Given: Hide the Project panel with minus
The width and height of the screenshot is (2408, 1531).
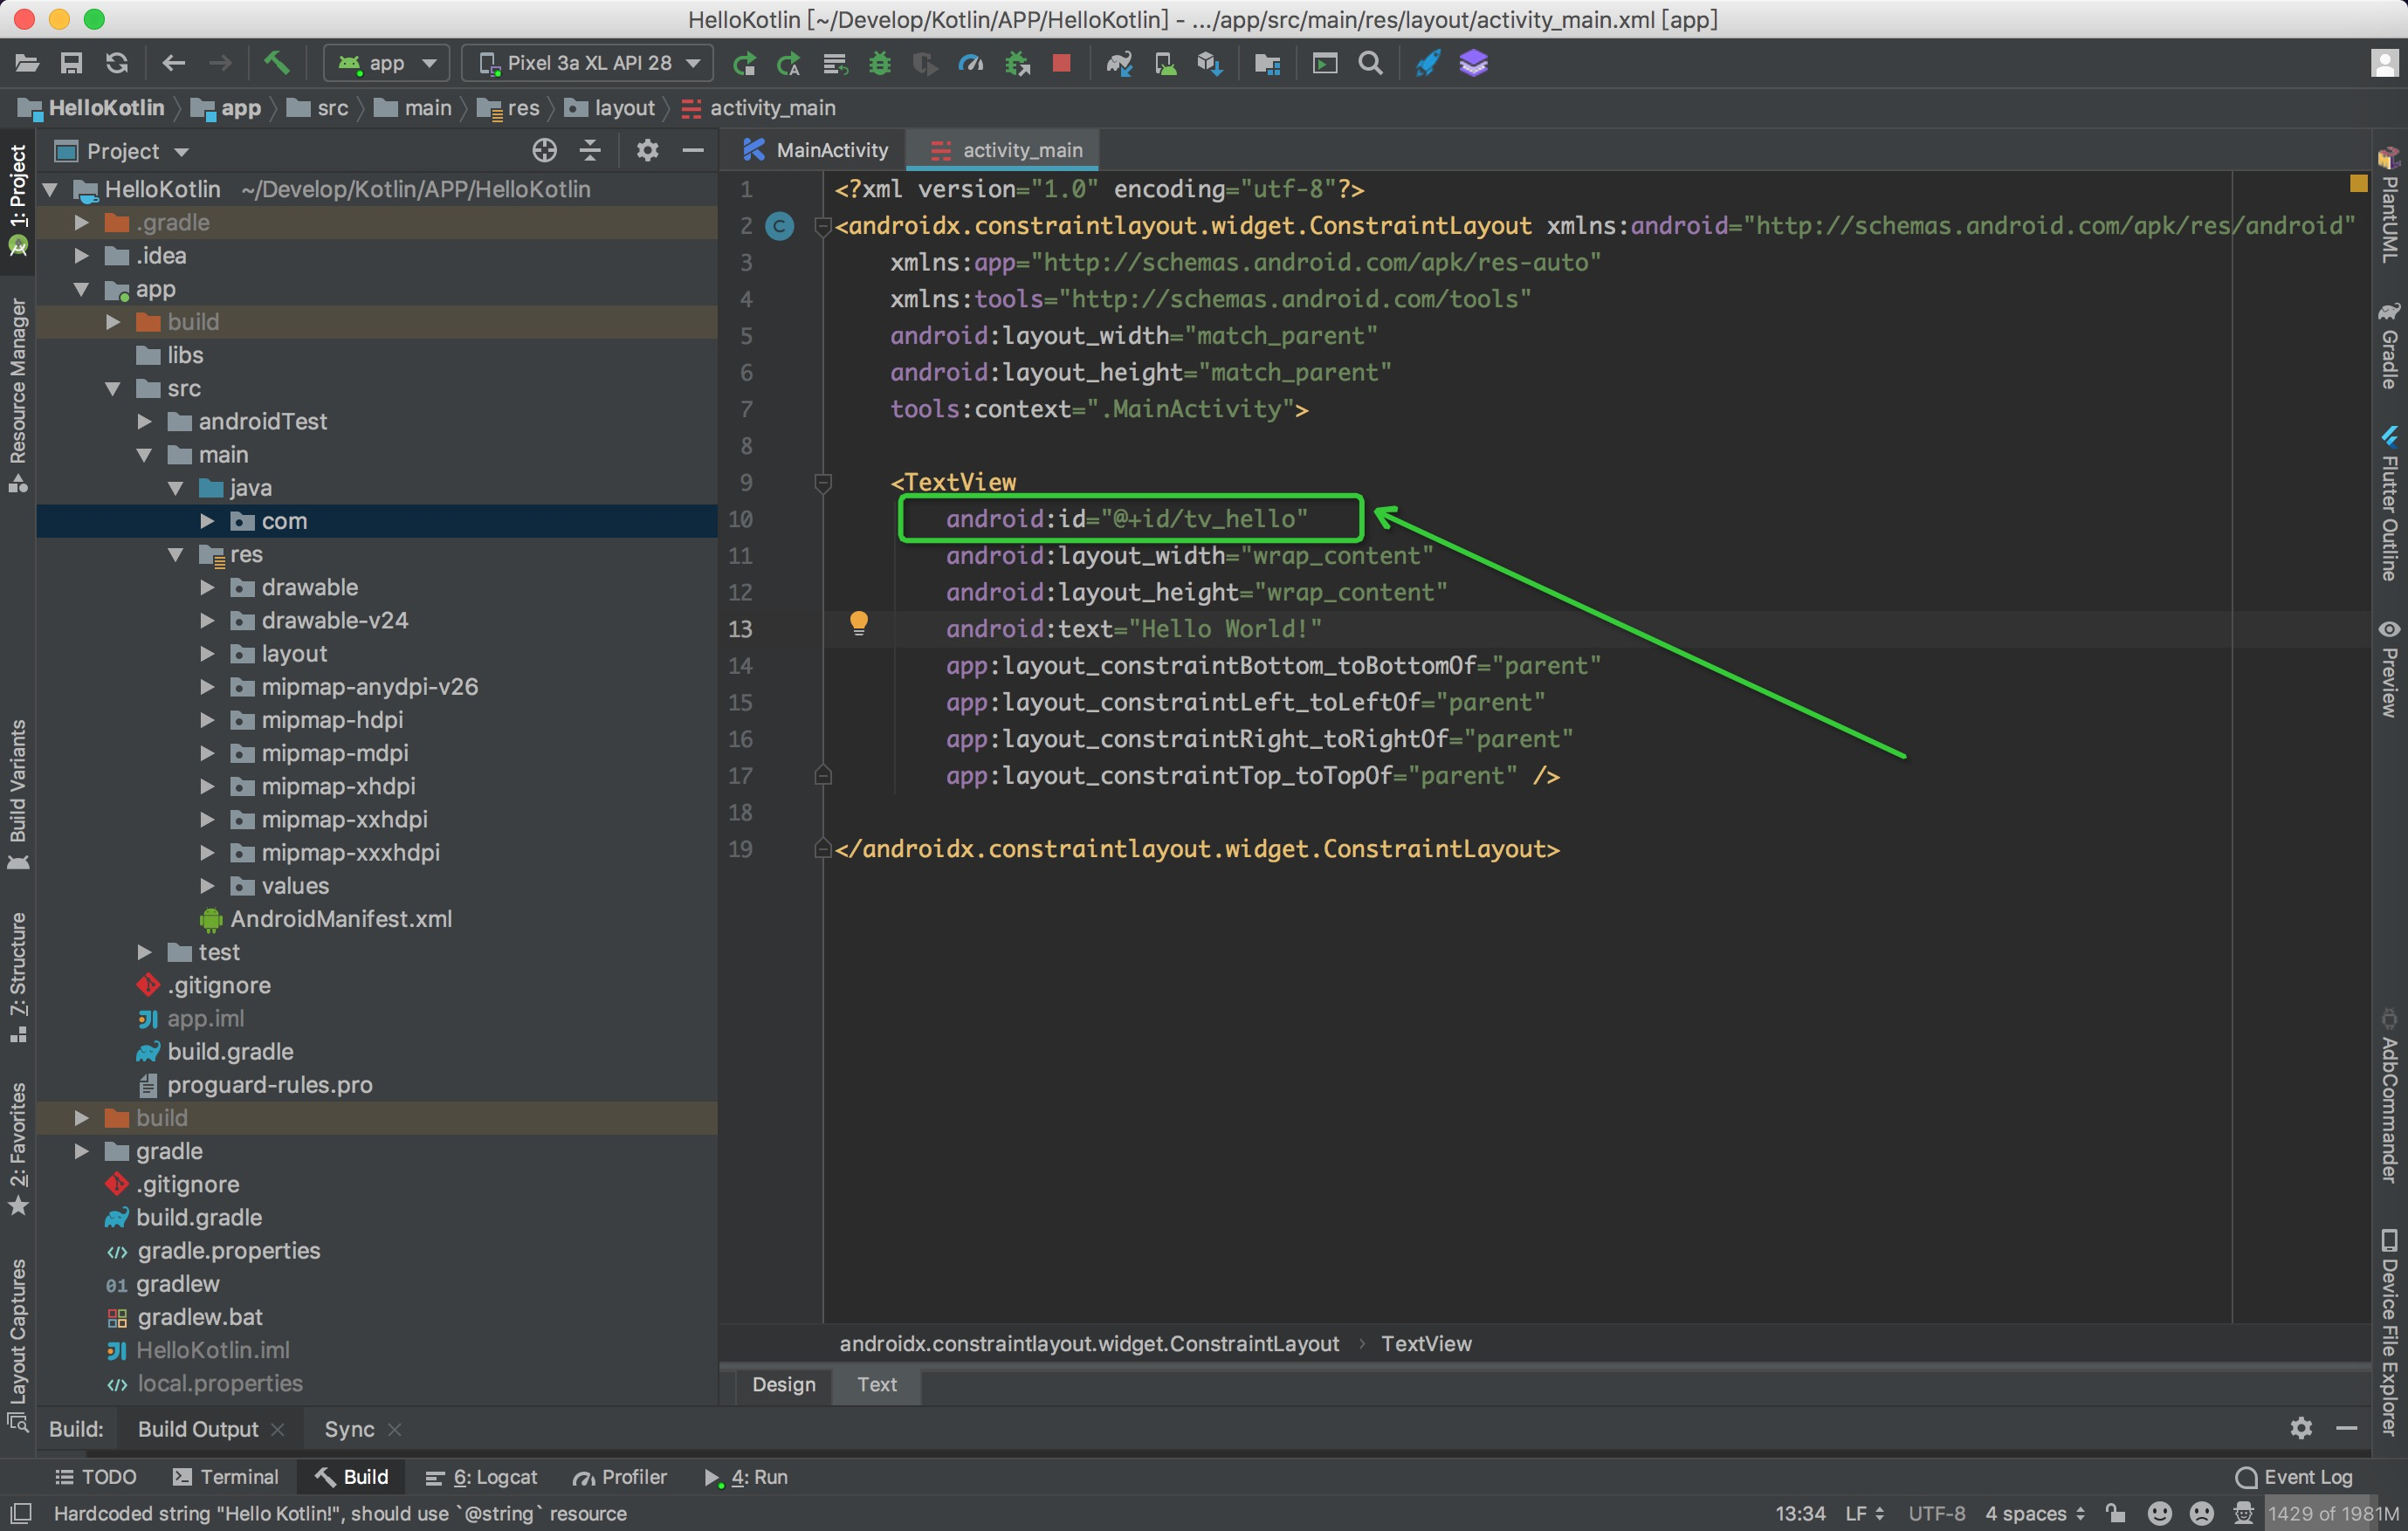Looking at the screenshot, I should click(693, 151).
